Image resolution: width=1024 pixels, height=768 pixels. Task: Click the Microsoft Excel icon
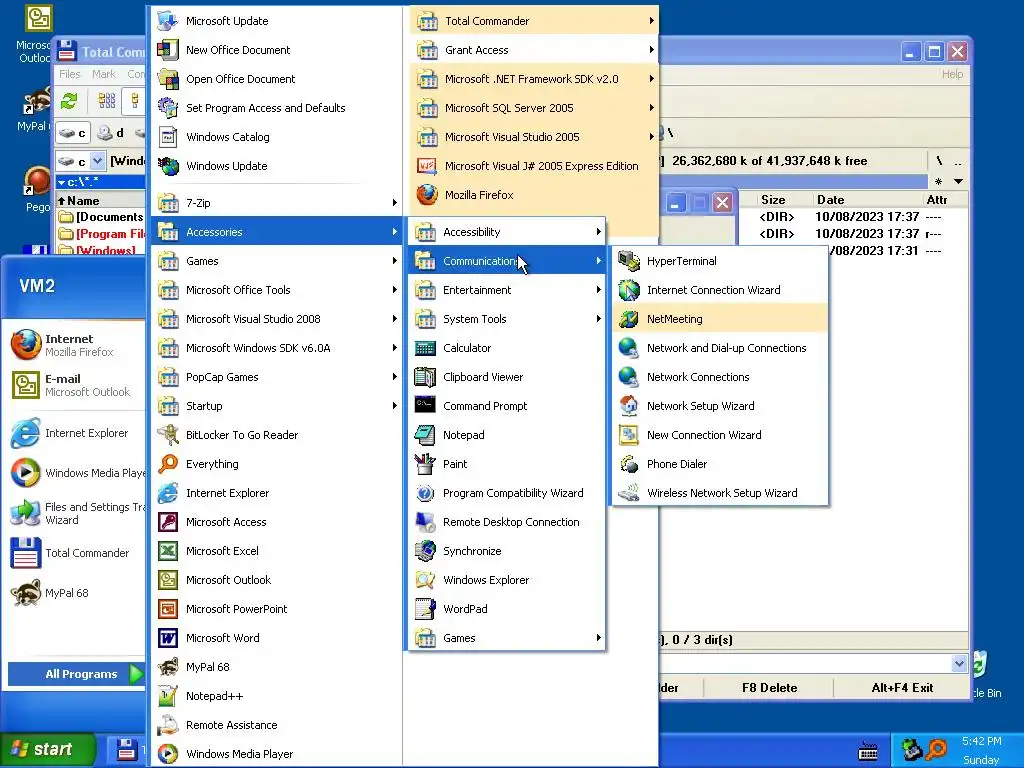(168, 551)
